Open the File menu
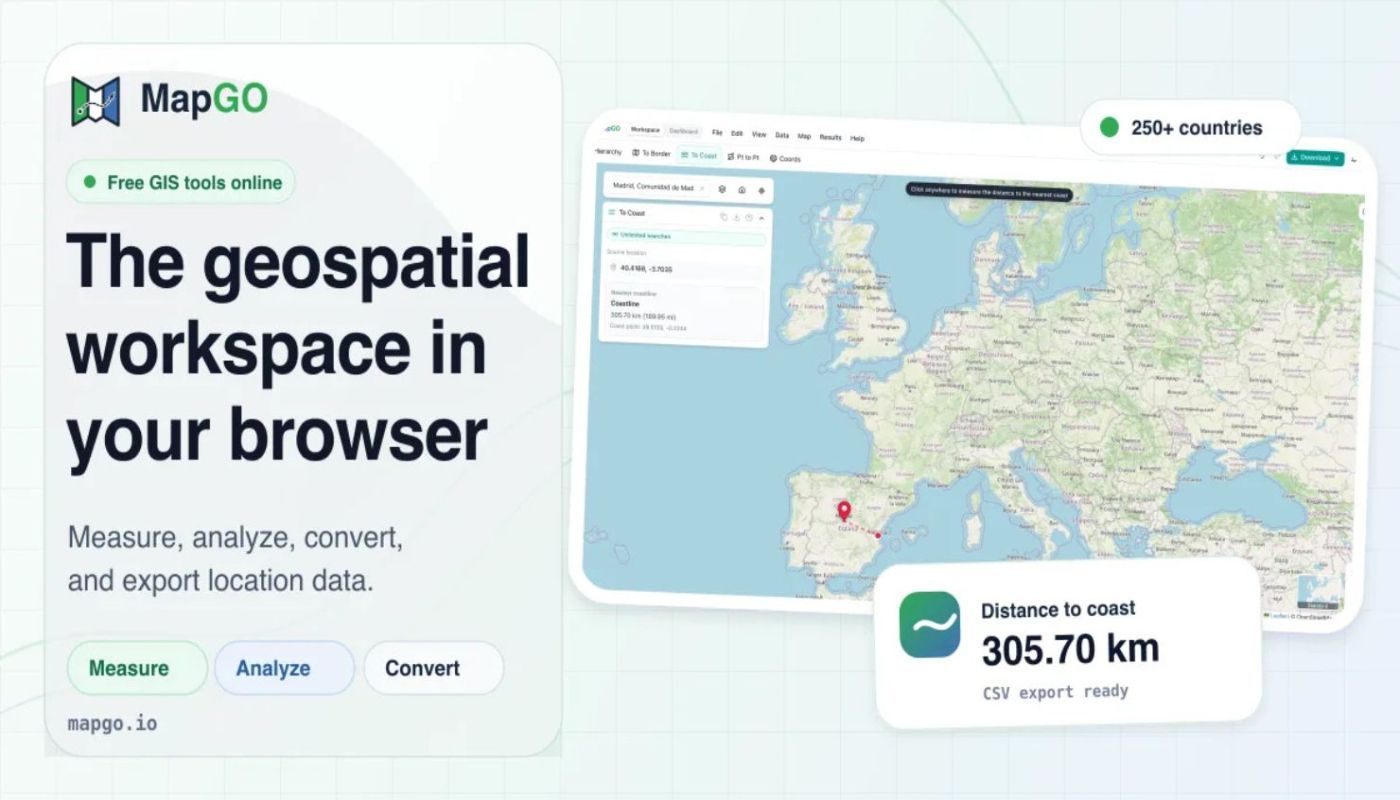Screen dimensions: 1400x800 coord(717,132)
